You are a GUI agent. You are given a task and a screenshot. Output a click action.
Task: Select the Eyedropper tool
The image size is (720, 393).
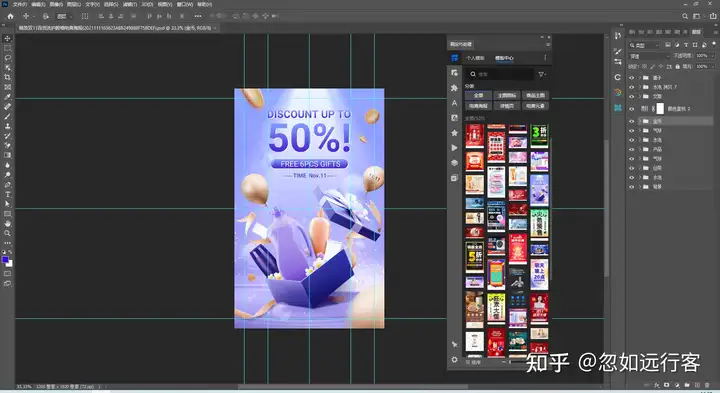pyautogui.click(x=7, y=97)
